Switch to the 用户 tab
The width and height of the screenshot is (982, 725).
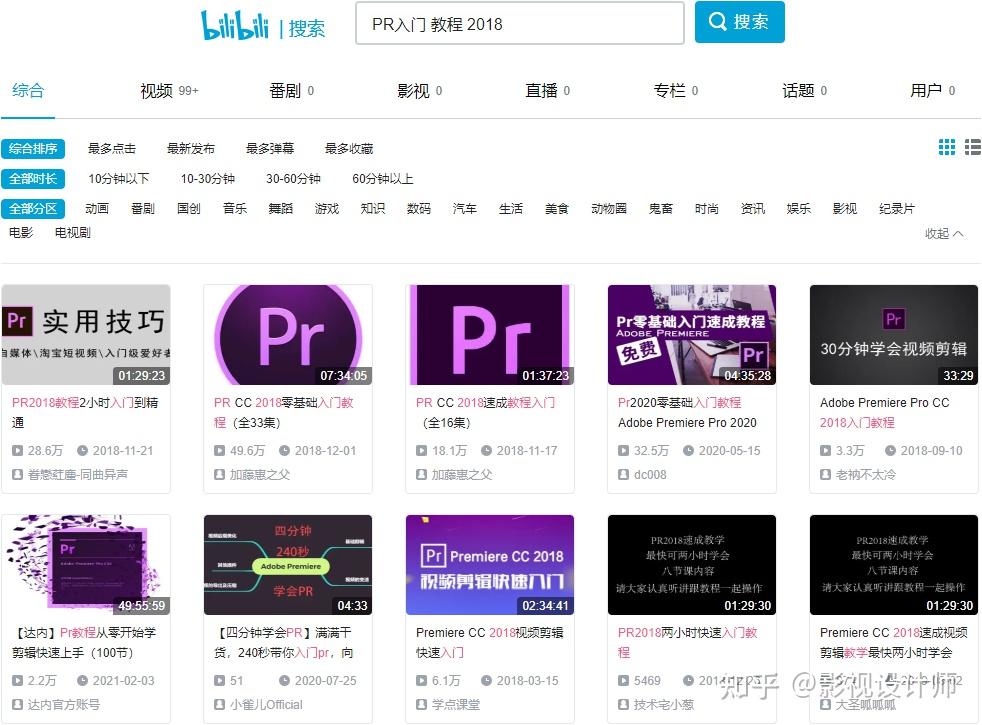click(927, 90)
